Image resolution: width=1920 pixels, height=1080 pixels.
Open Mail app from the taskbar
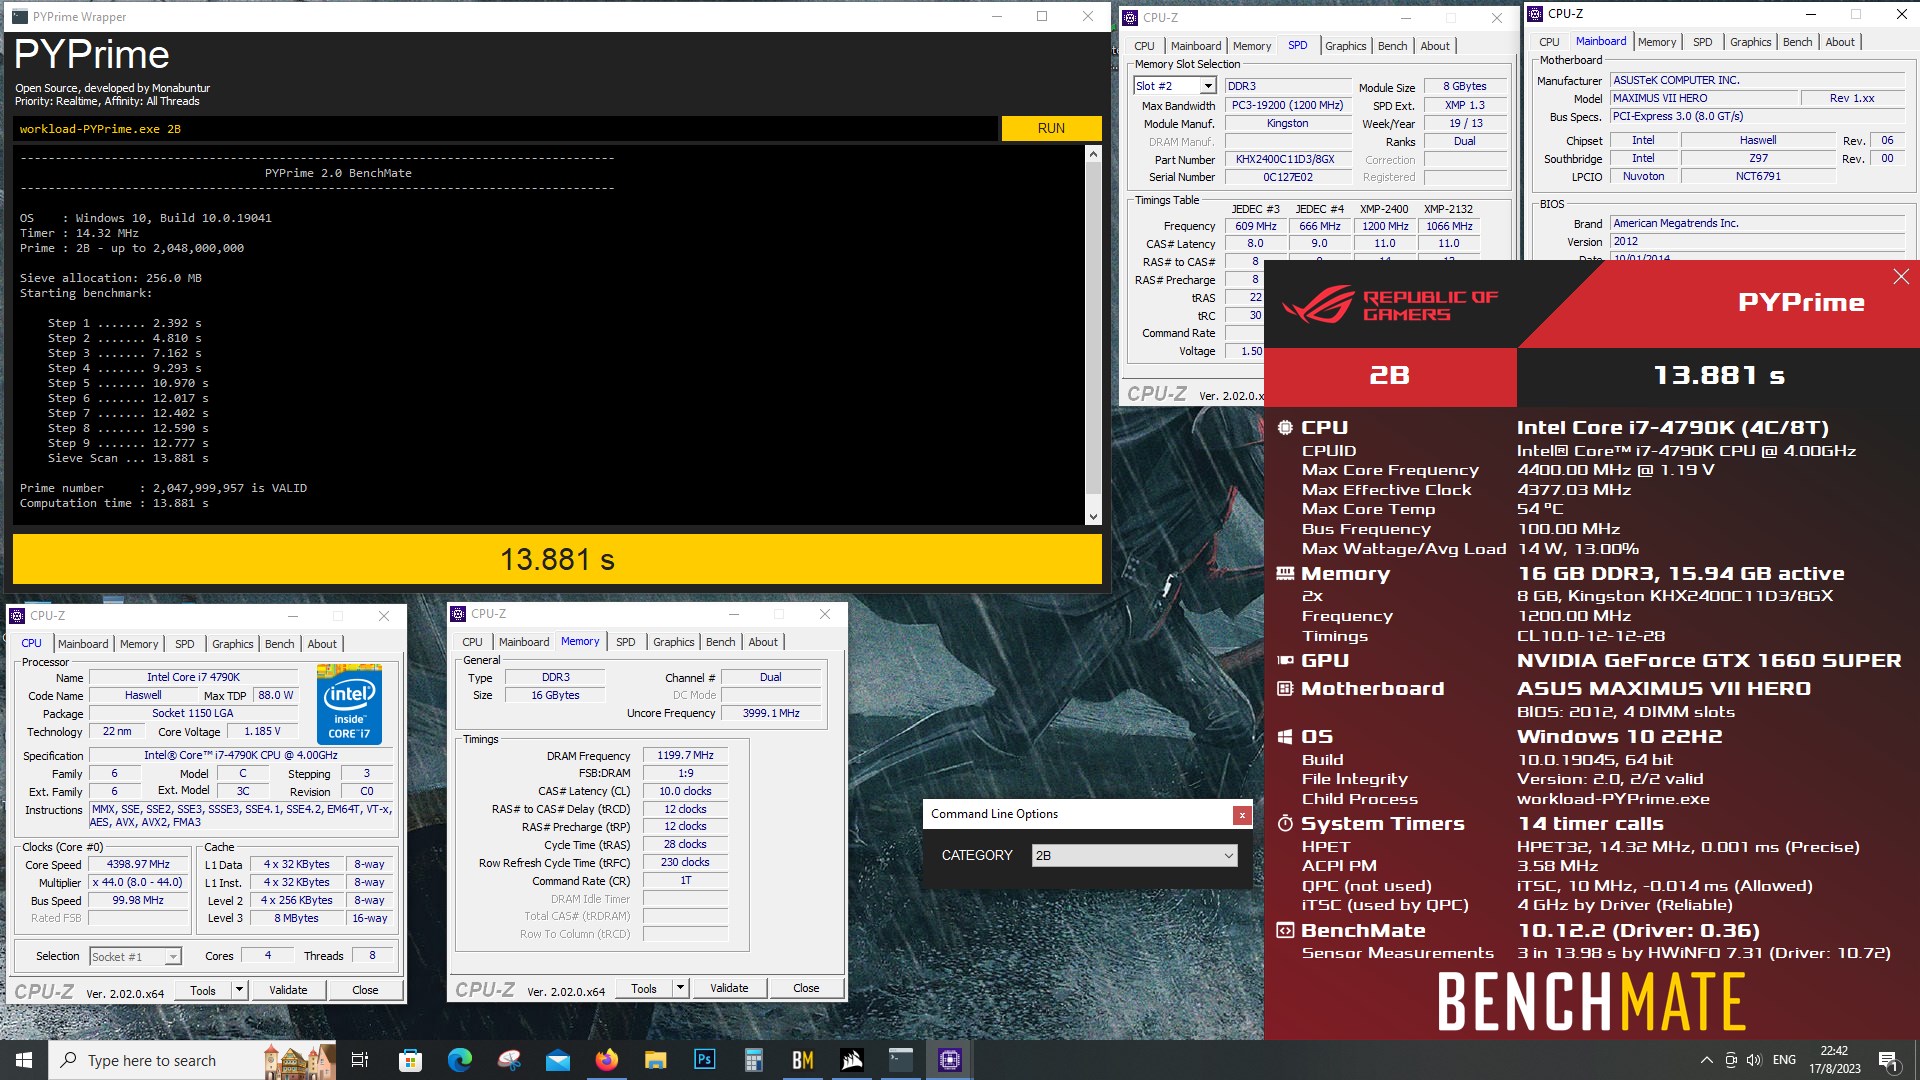[558, 1060]
